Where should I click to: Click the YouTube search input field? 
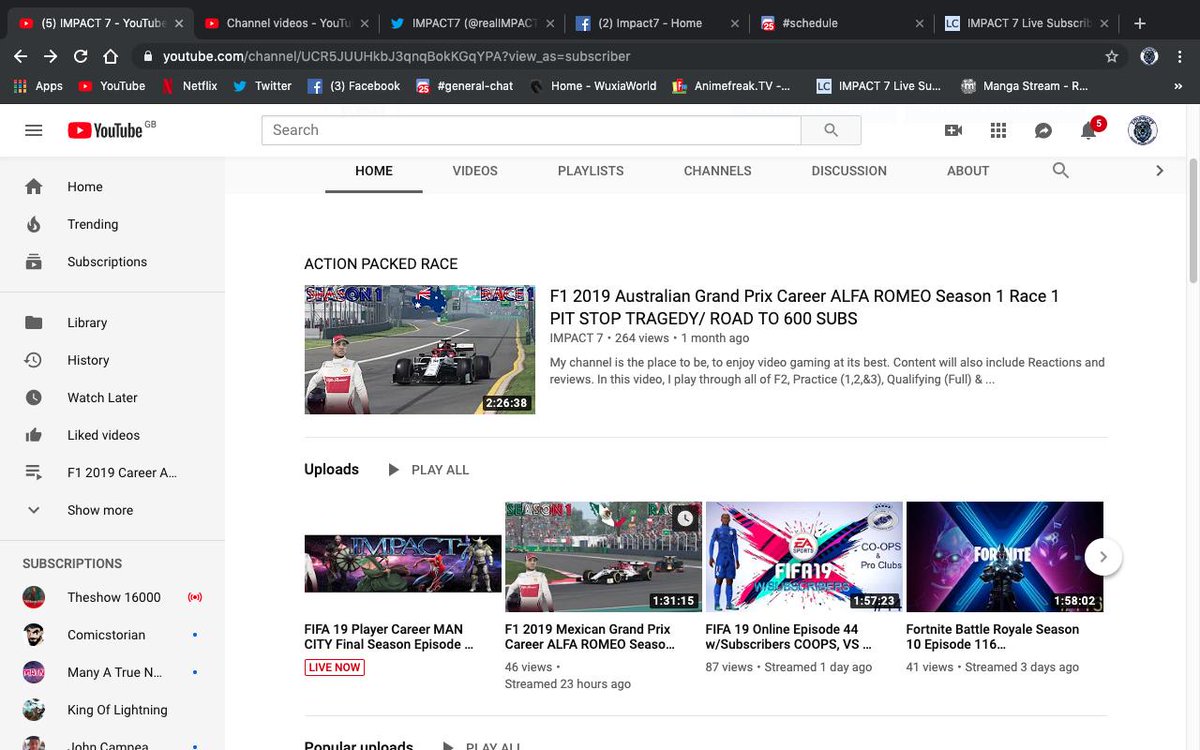pos(532,130)
